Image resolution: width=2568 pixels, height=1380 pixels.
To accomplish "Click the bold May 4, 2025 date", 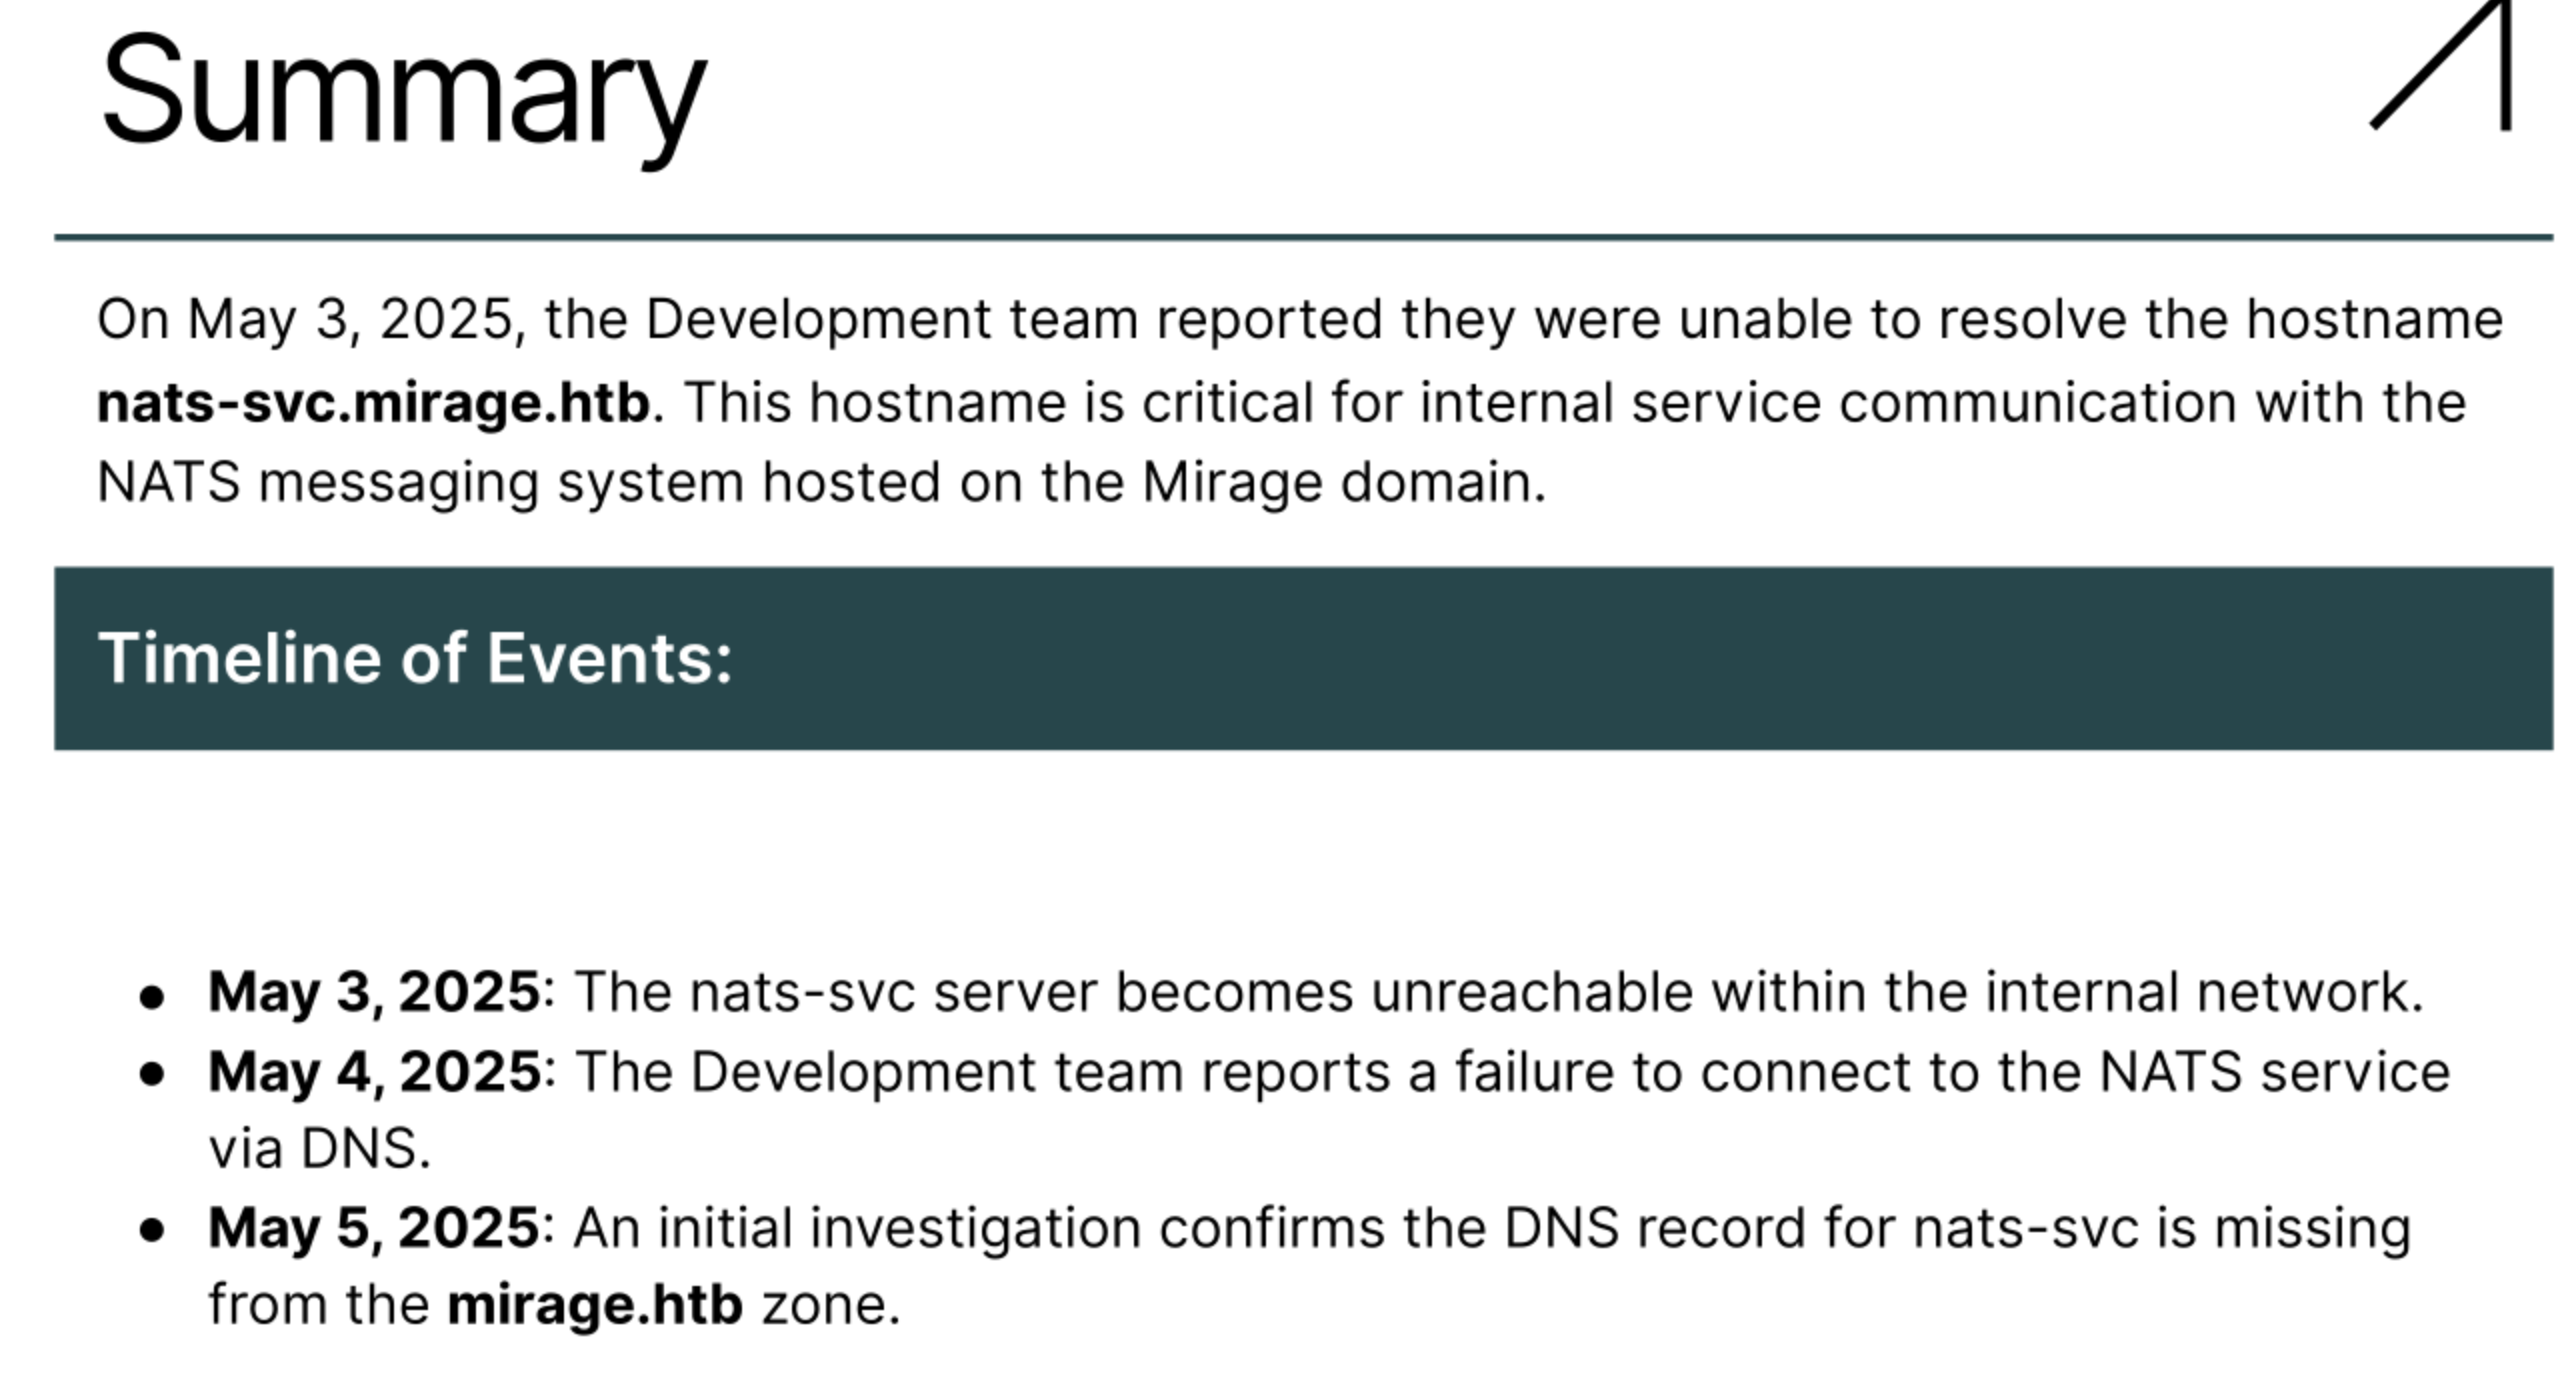I will 374,1072.
